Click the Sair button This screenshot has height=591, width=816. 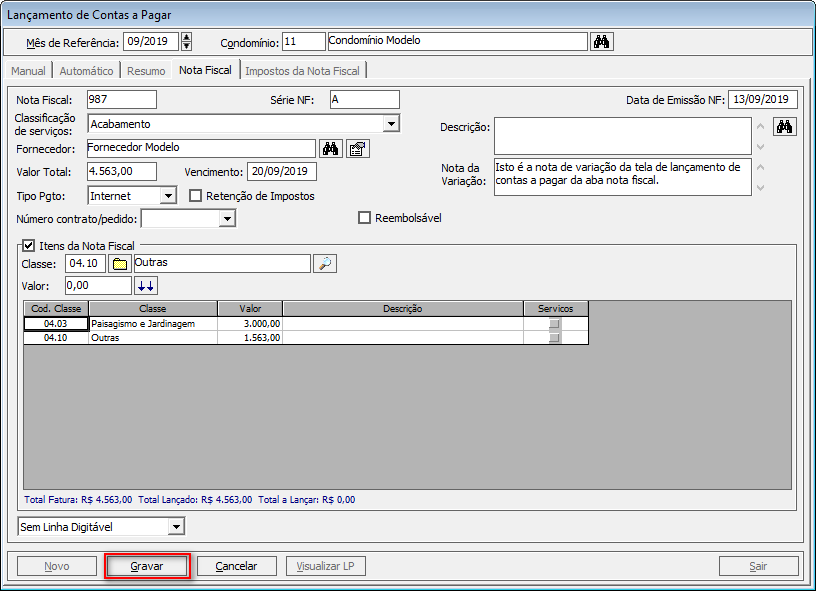(x=758, y=566)
